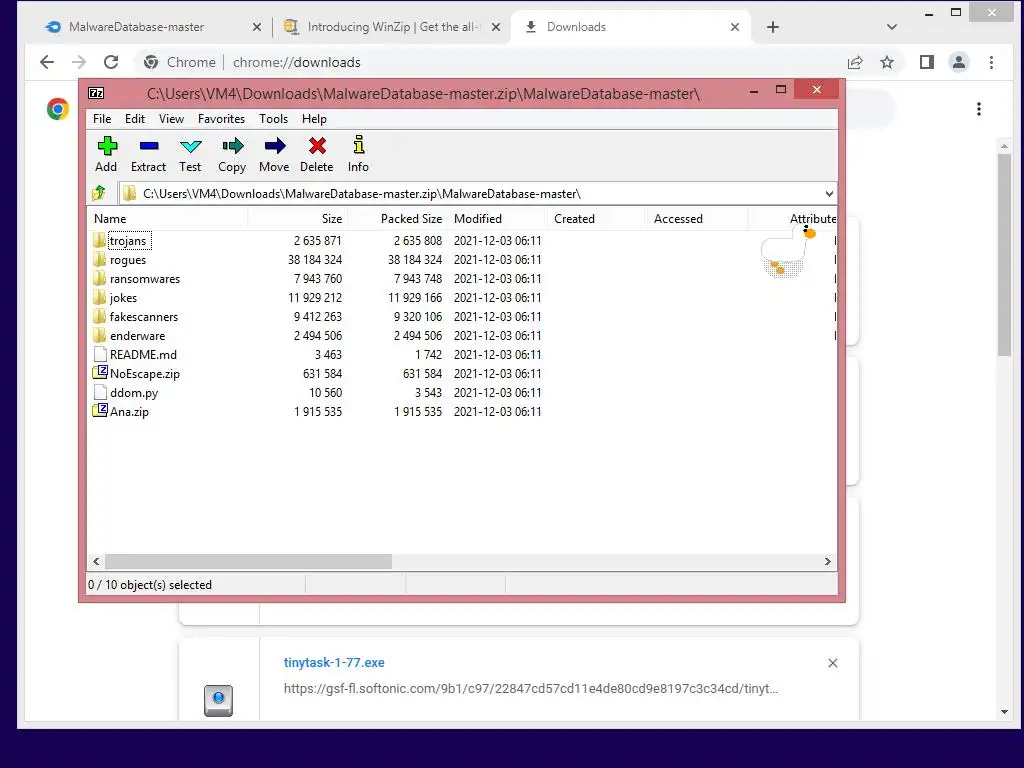This screenshot has height=768, width=1024.
Task: Open the Help menu
Action: pos(314,119)
